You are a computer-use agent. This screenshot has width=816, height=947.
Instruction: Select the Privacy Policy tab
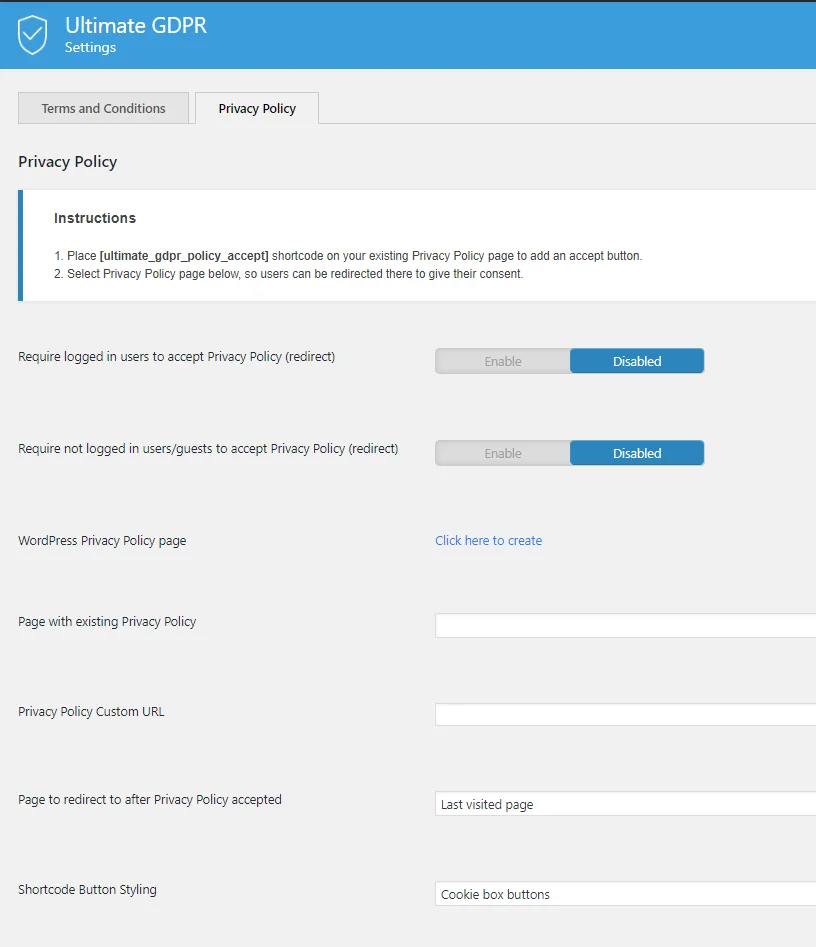coord(256,108)
